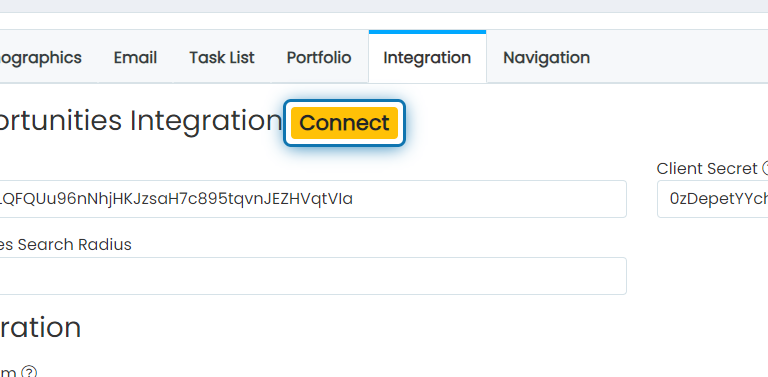The width and height of the screenshot is (768, 377).
Task: Select the Portfolio tab
Action: [319, 57]
